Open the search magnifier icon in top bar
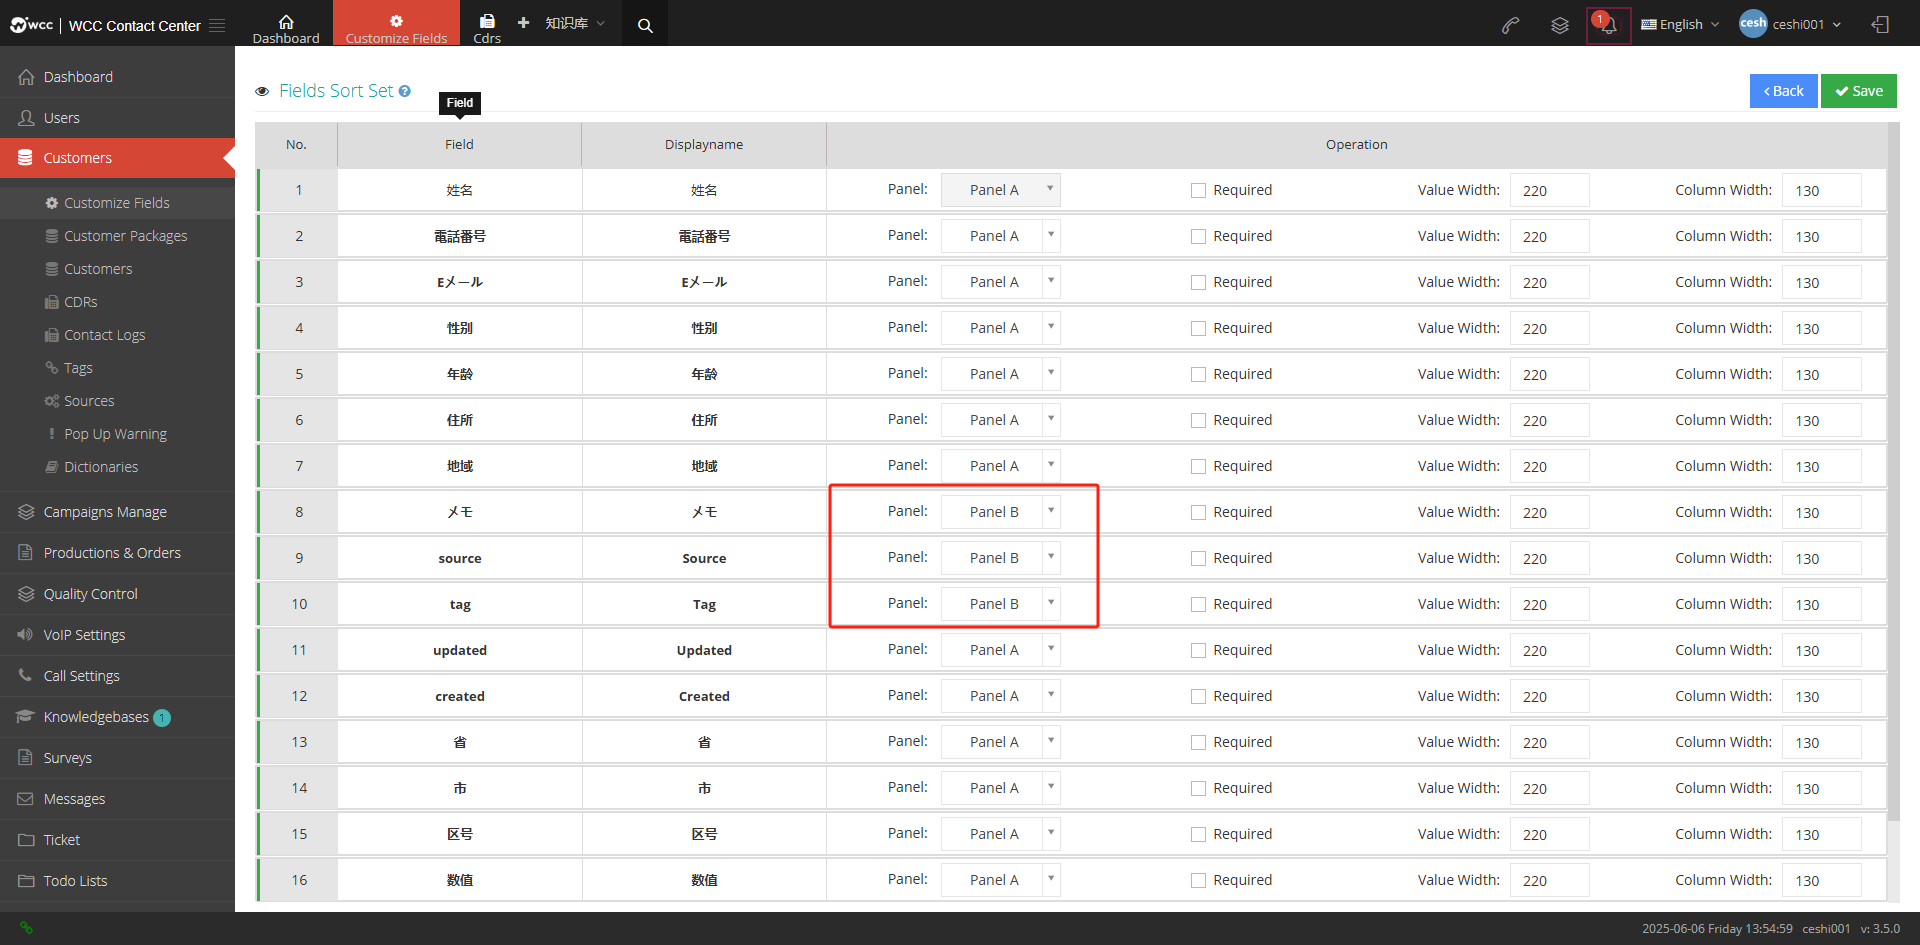1920x945 pixels. pyautogui.click(x=645, y=25)
